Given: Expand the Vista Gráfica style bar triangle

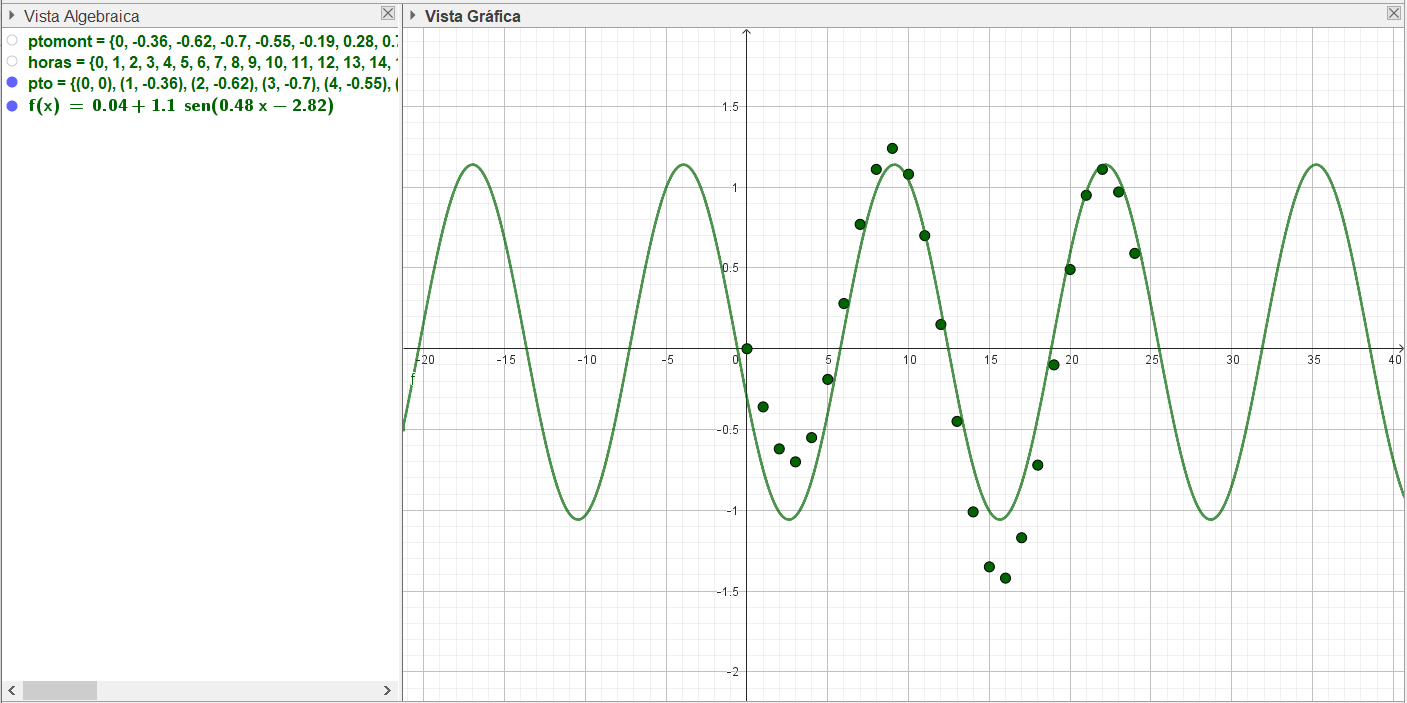Looking at the screenshot, I should (x=413, y=16).
